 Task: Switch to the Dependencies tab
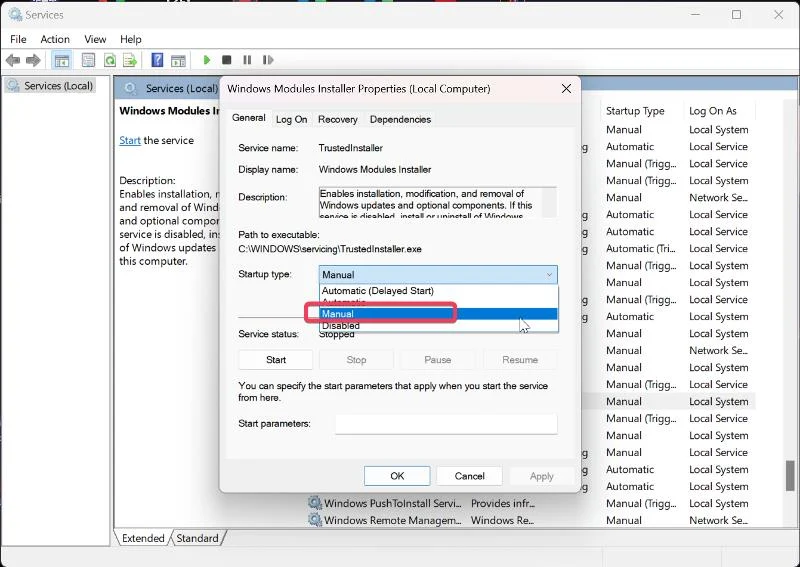pos(401,119)
